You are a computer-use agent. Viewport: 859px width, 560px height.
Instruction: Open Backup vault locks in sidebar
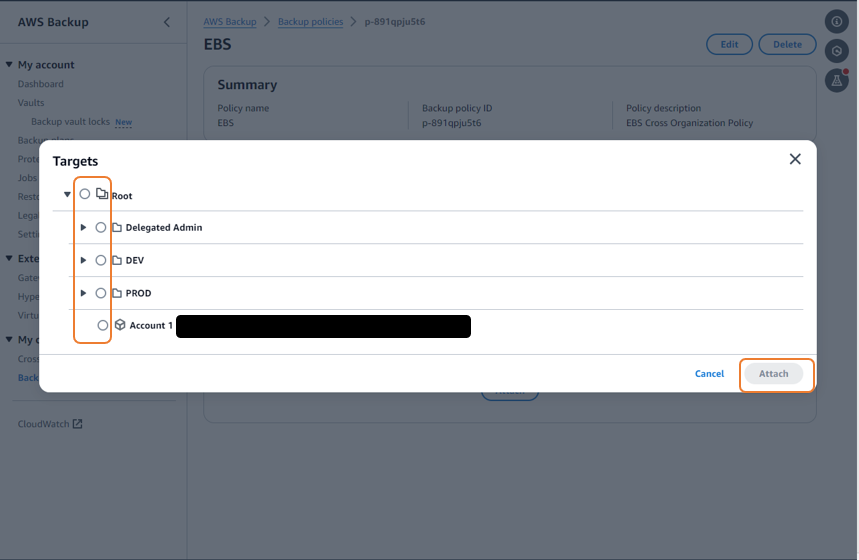pyautogui.click(x=70, y=122)
